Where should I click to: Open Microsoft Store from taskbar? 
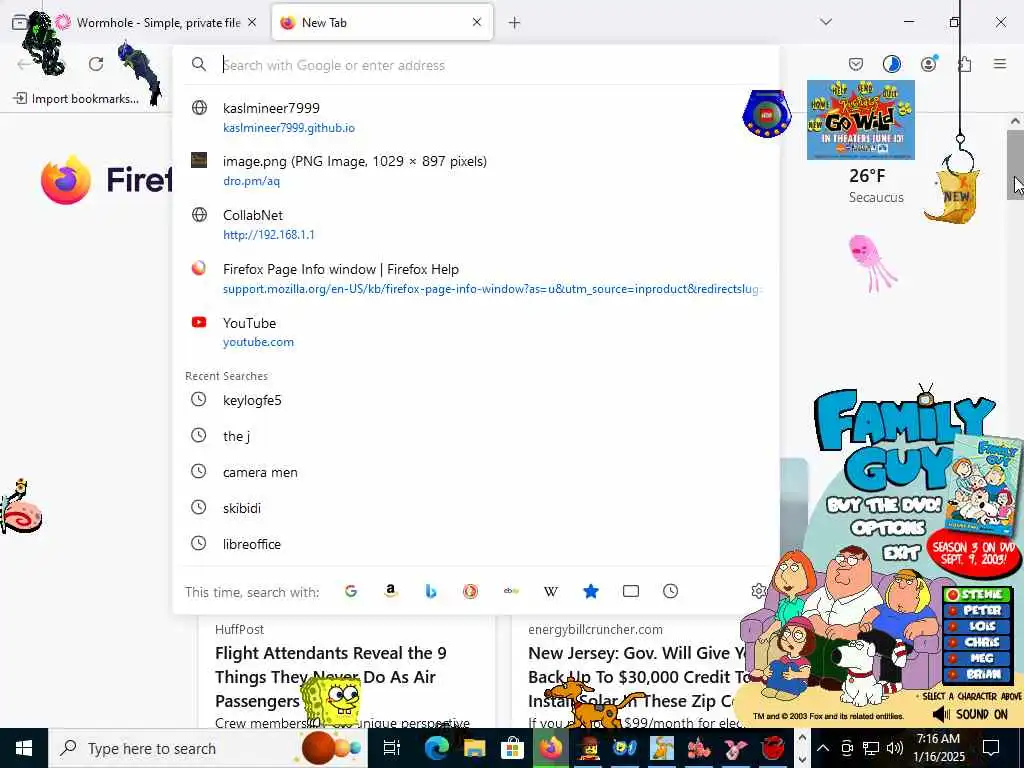pos(513,748)
